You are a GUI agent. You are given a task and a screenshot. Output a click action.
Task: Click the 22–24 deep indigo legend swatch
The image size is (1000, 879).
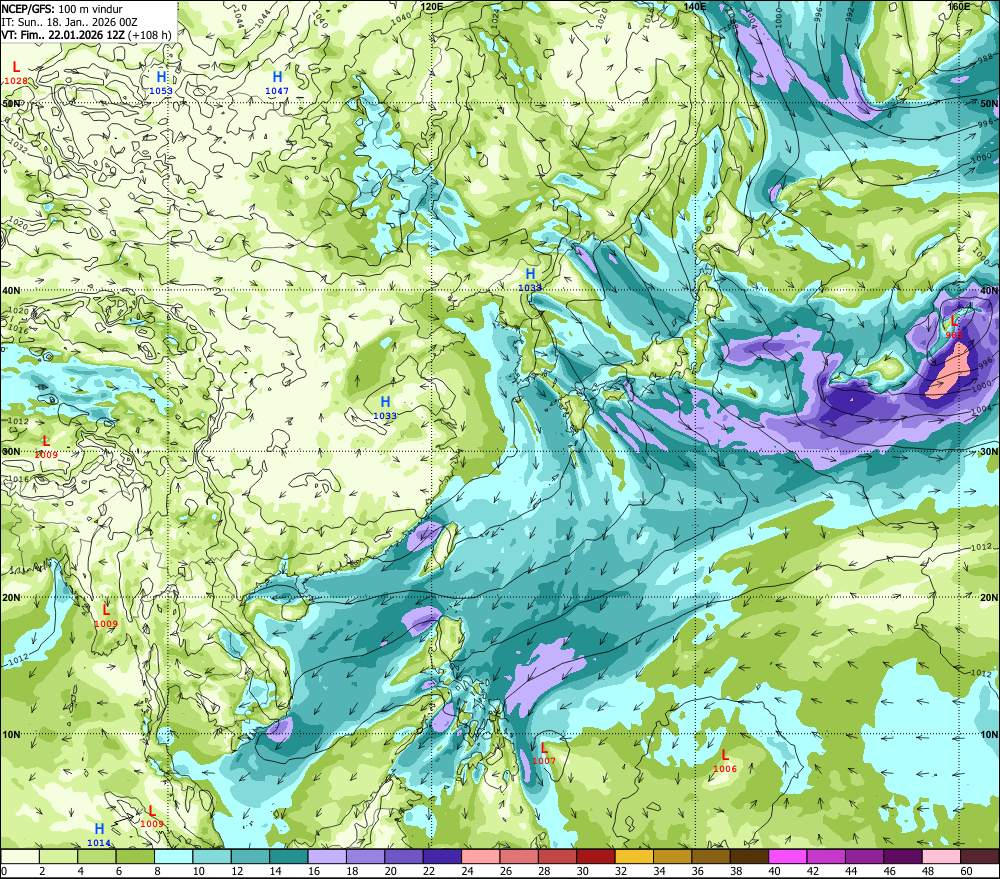tap(442, 857)
